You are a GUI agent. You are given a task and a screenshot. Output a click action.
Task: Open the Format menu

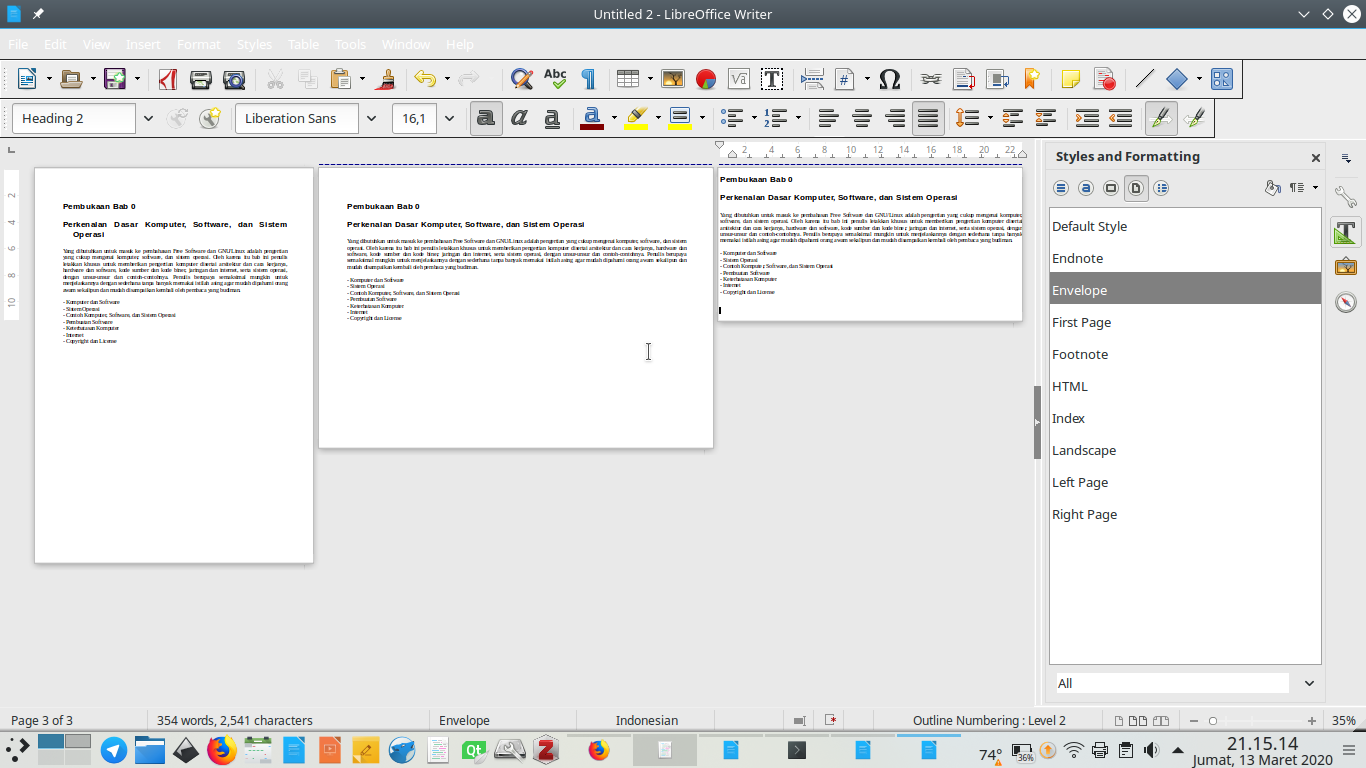[199, 44]
